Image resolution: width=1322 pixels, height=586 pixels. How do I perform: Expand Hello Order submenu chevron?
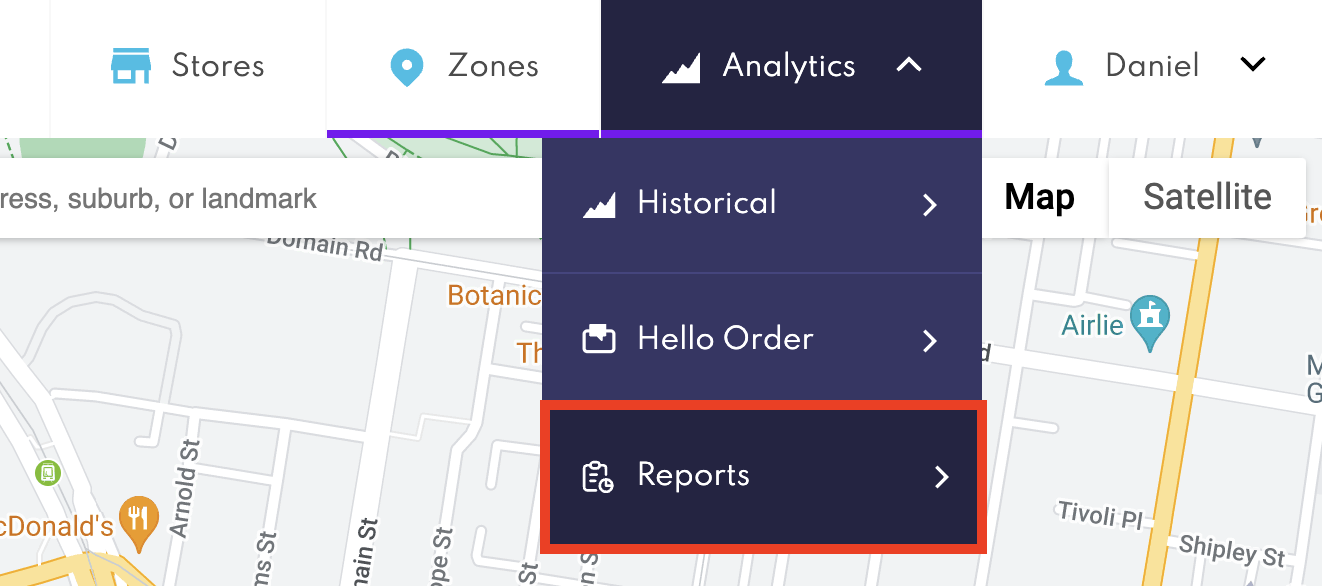point(930,341)
